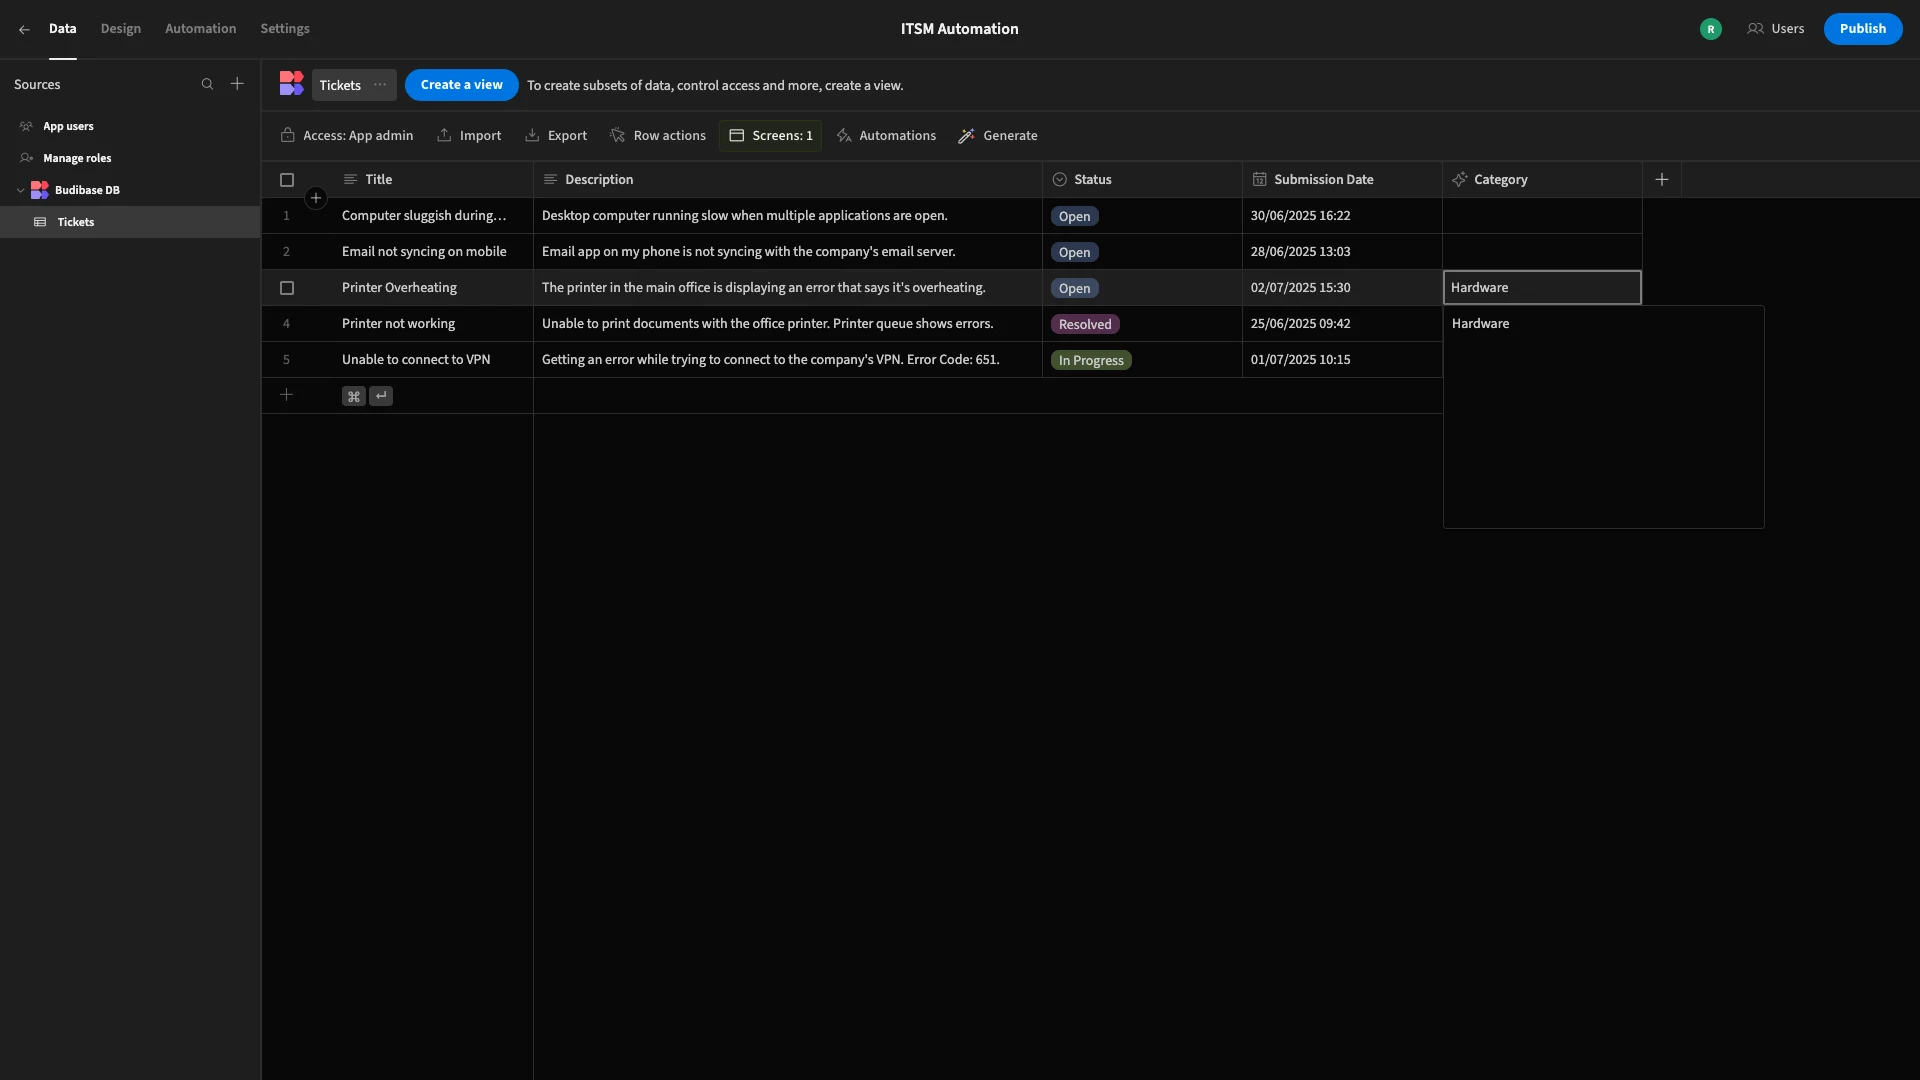Click the empty Category cell in row 1
The height and width of the screenshot is (1080, 1920).
coord(1542,216)
